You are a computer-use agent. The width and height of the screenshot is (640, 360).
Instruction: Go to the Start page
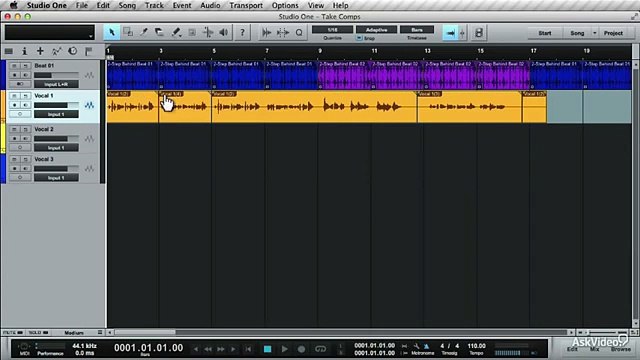[545, 33]
